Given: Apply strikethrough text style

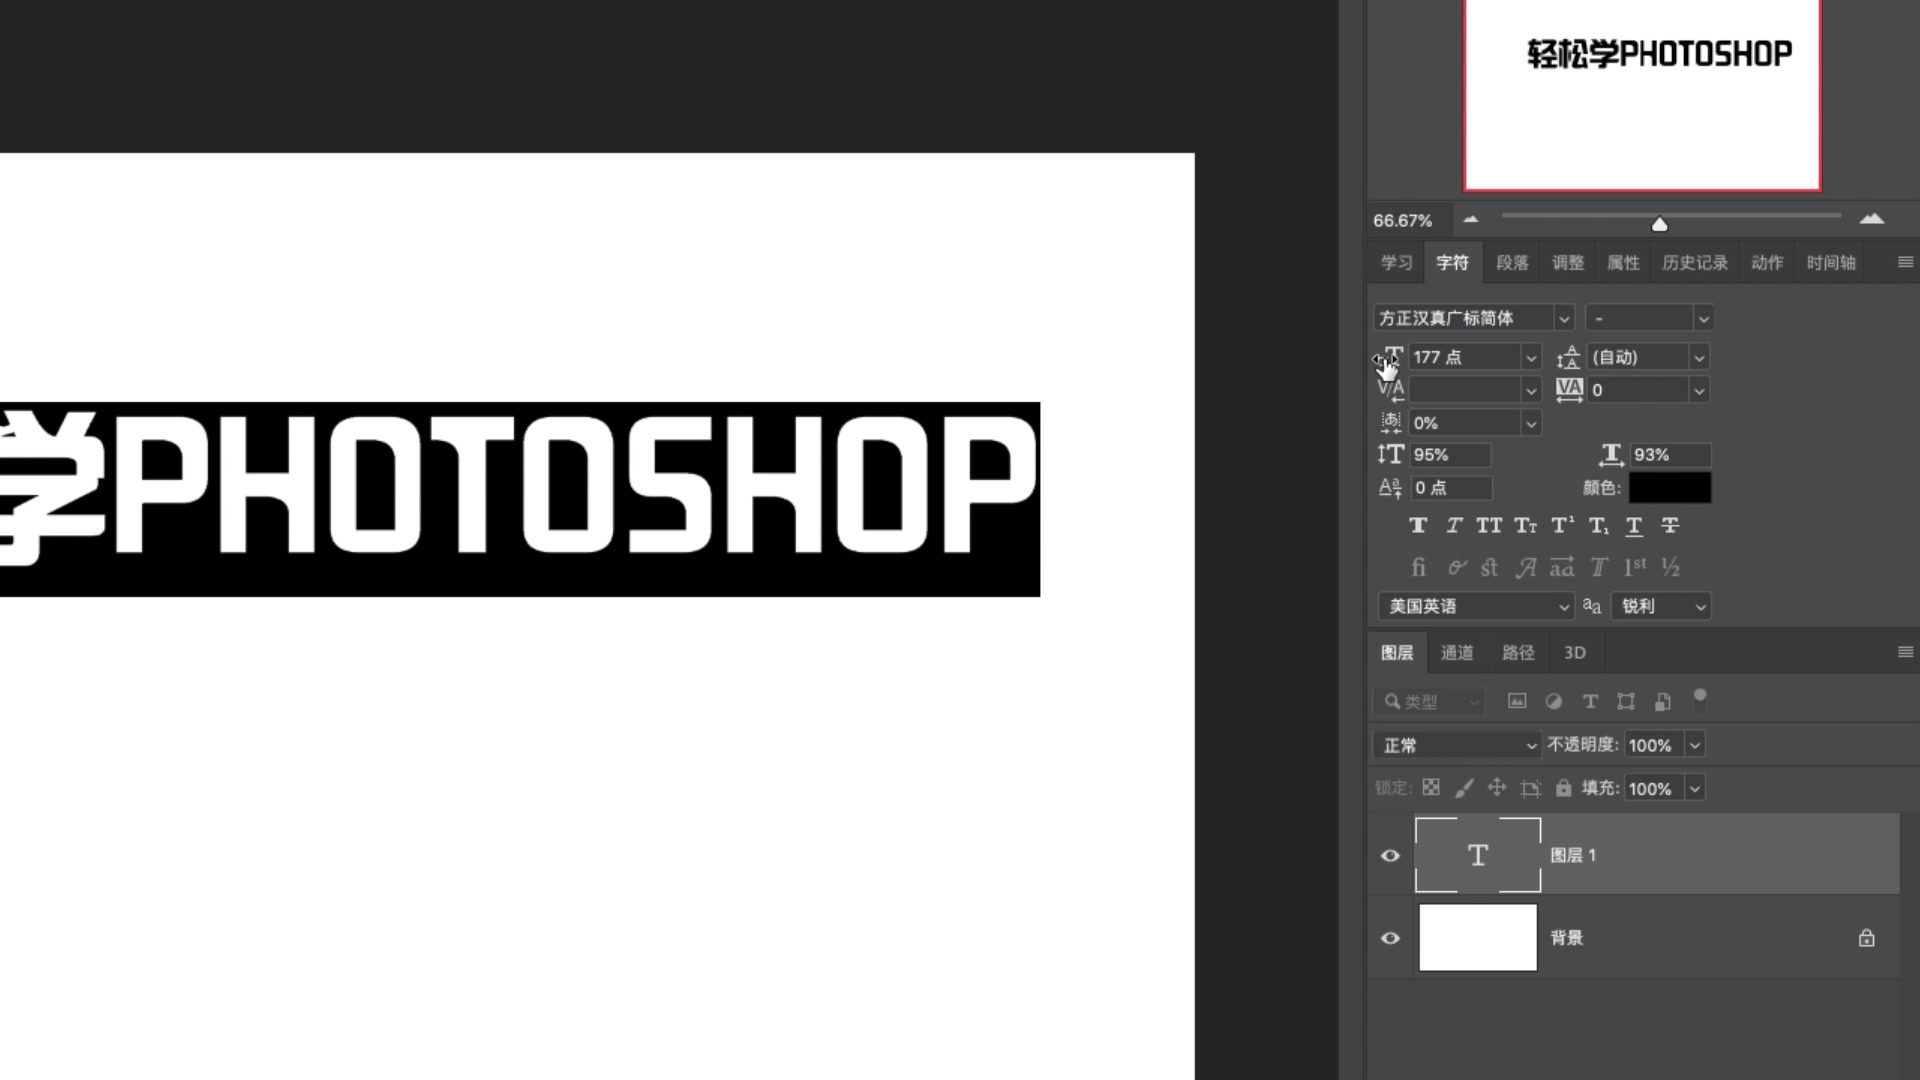Looking at the screenshot, I should point(1670,526).
